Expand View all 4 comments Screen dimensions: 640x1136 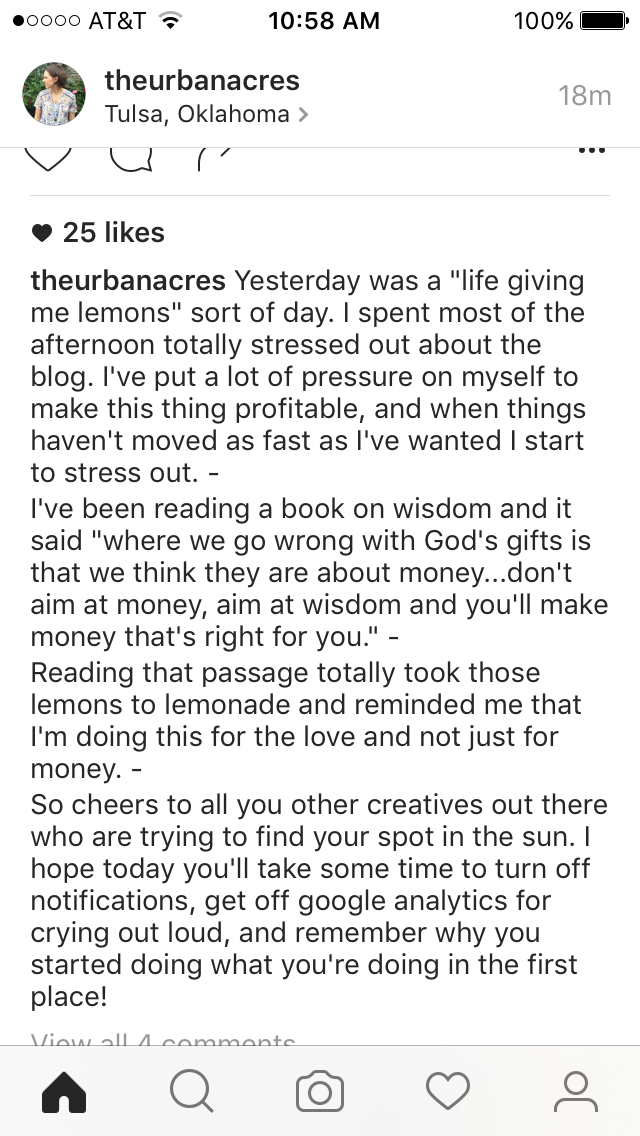163,1038
